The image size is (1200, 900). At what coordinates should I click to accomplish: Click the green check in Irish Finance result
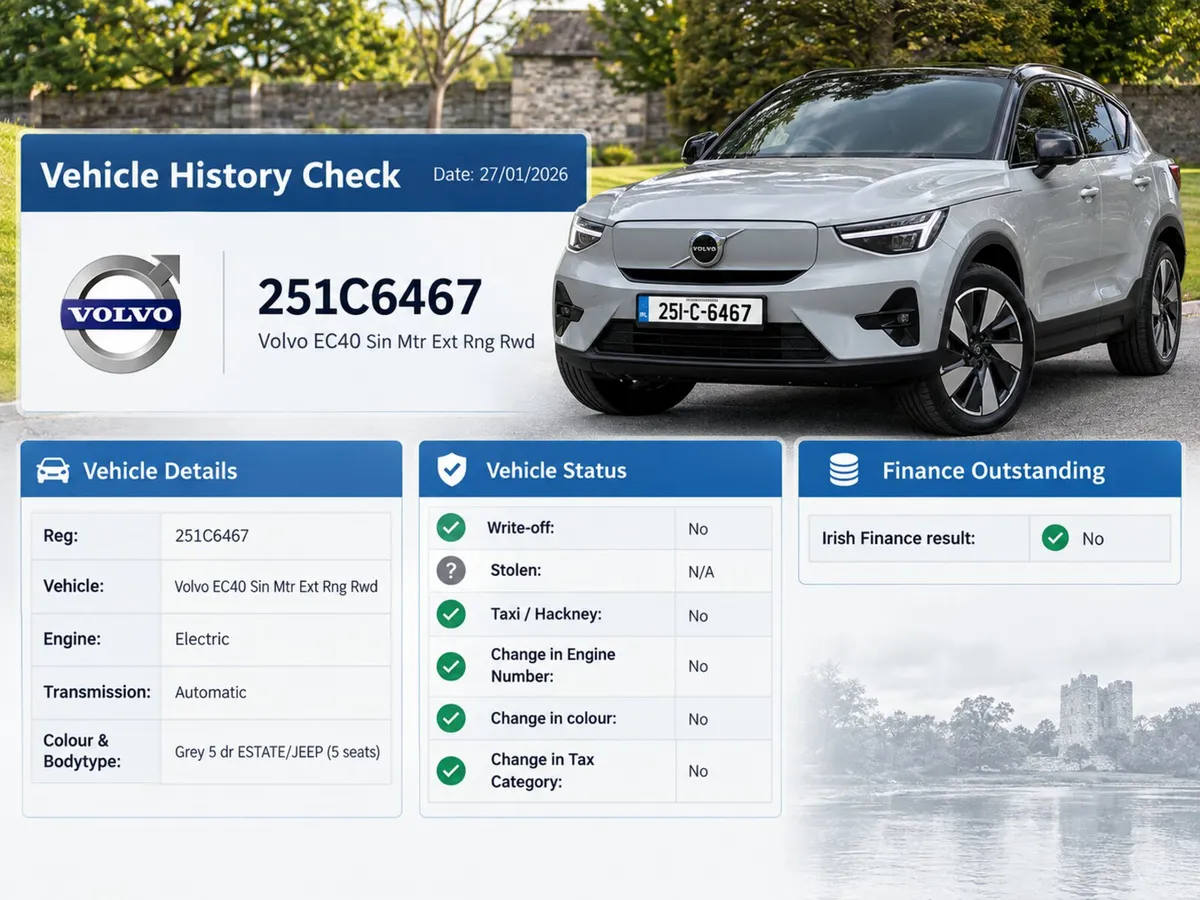pos(1055,538)
